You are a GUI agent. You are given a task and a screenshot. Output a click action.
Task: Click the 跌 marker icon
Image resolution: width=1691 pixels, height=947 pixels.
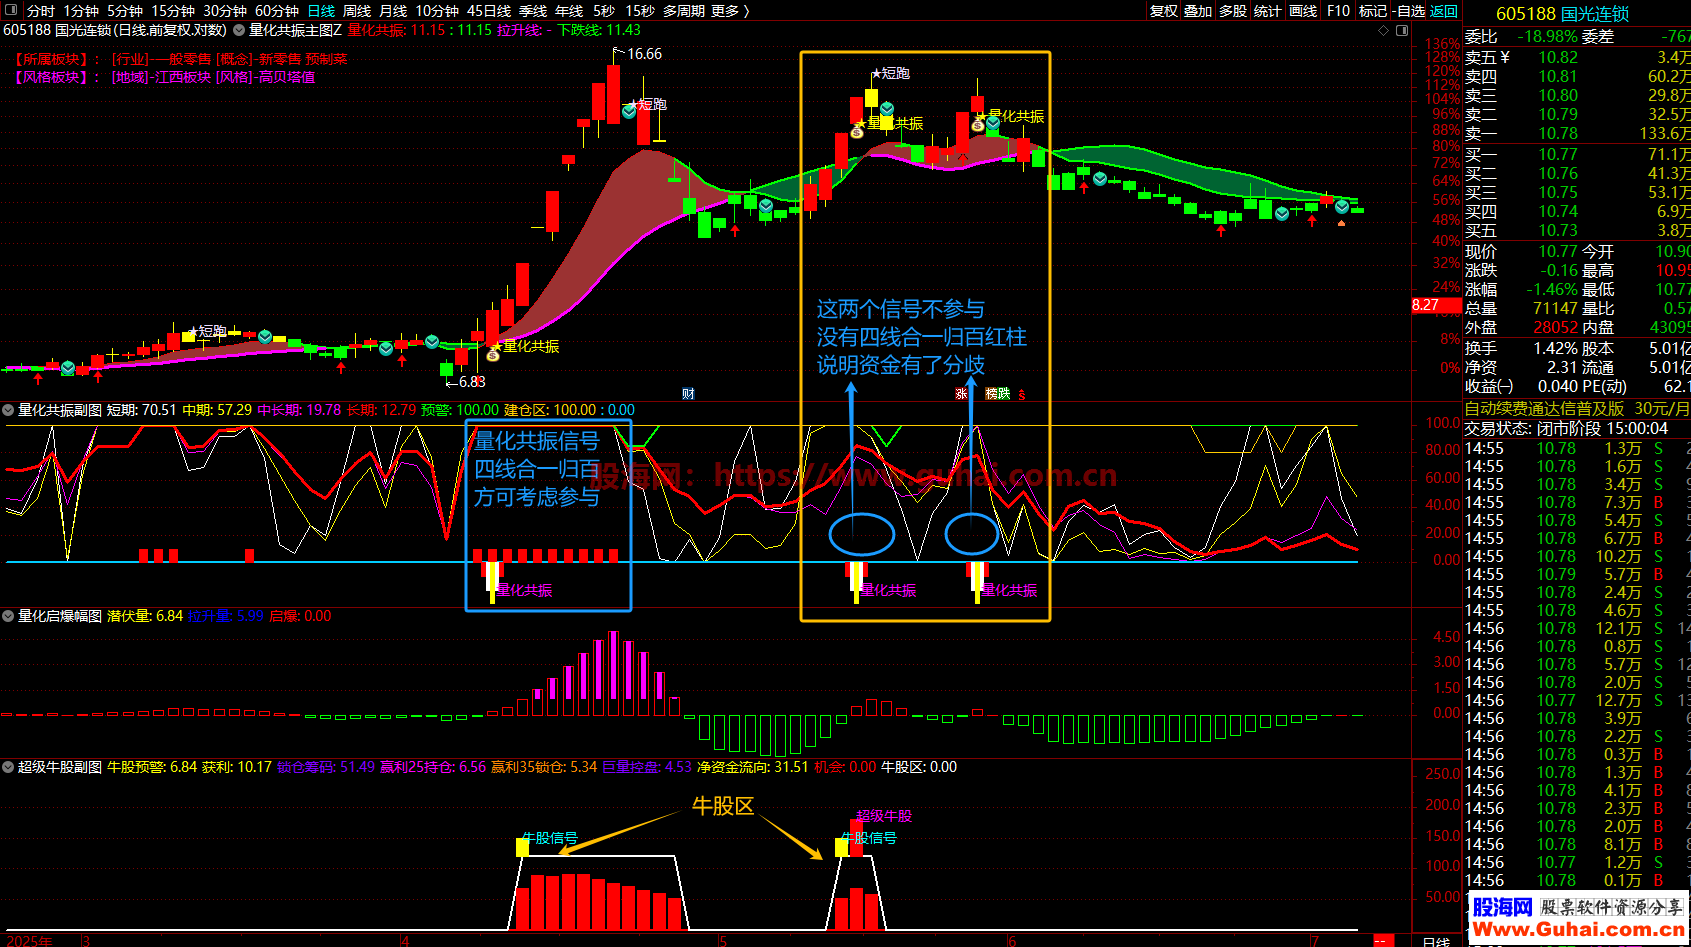pos(1004,394)
